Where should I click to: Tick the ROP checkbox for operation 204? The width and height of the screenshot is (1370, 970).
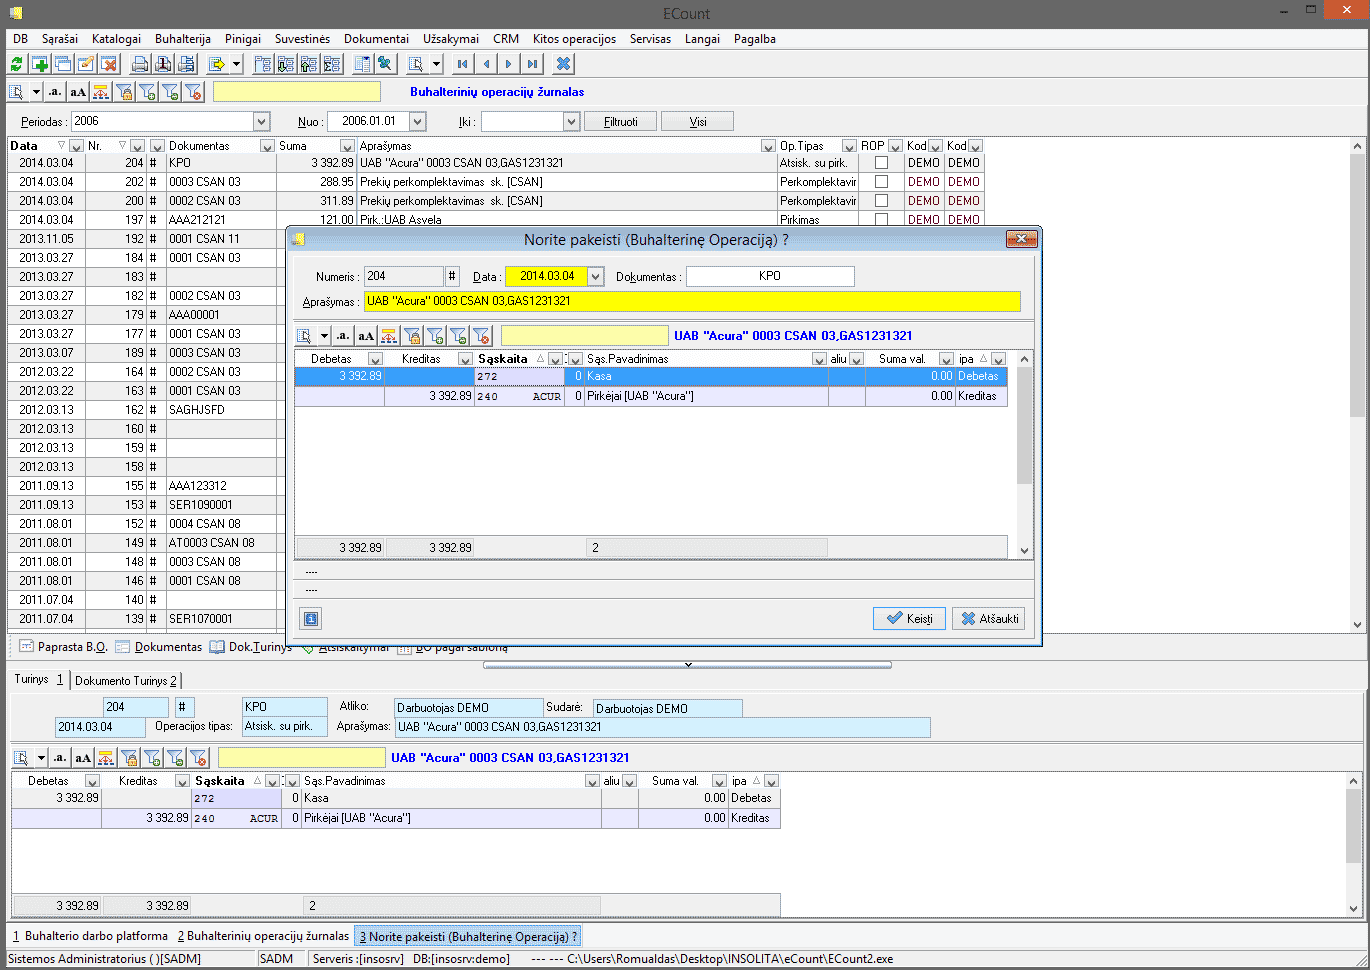881,163
